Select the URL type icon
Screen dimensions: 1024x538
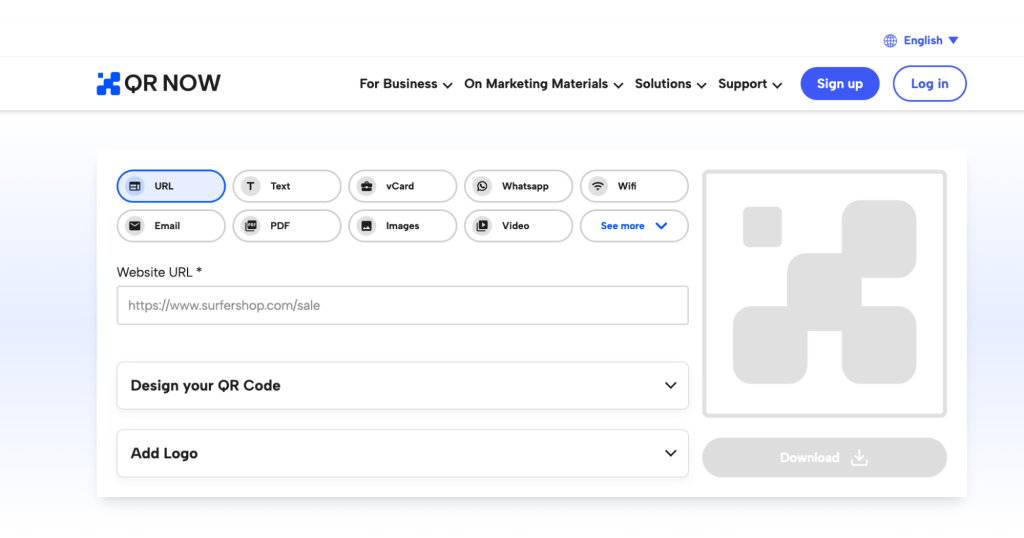tap(135, 186)
